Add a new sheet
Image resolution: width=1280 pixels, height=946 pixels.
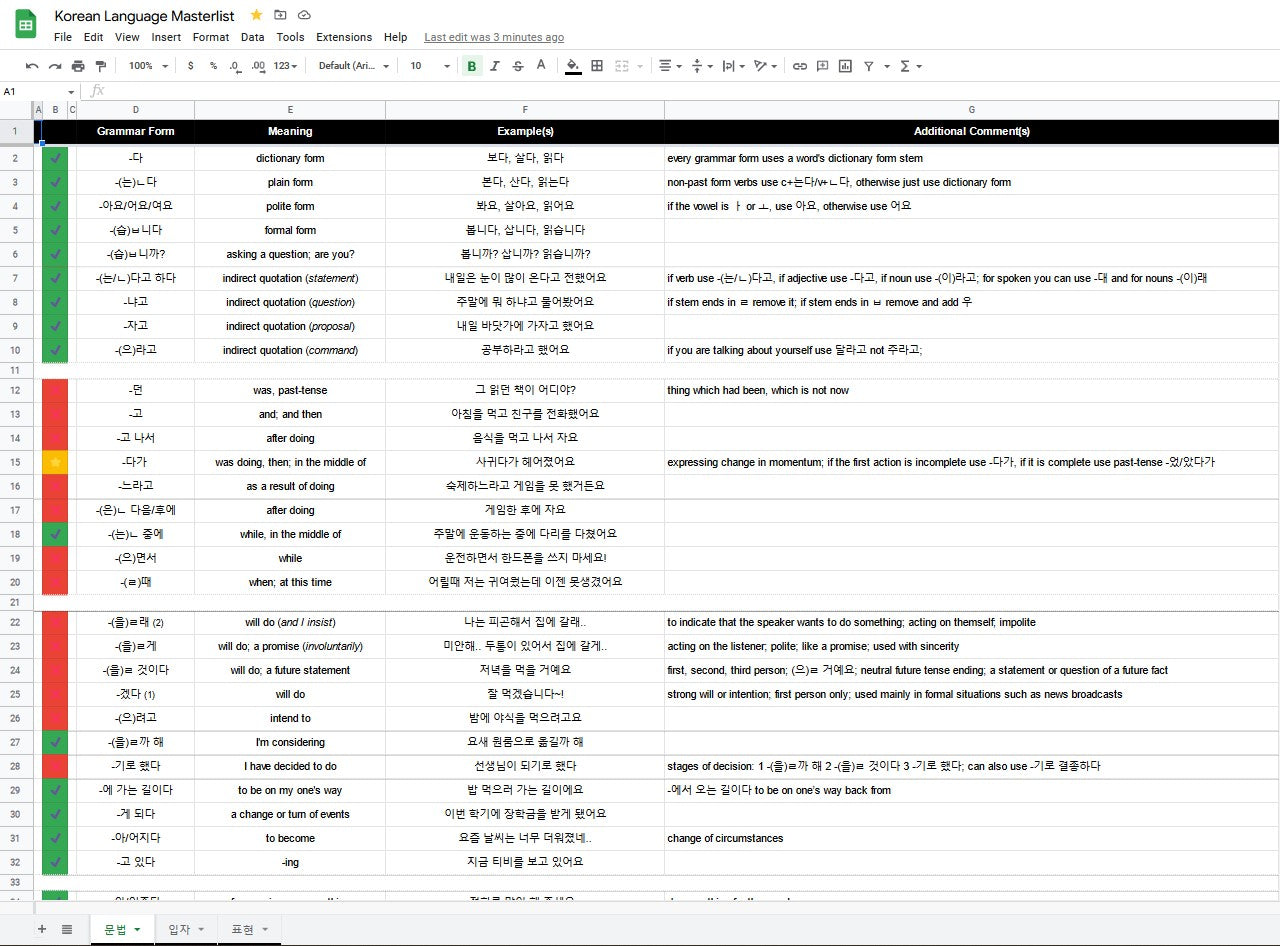pos(41,929)
